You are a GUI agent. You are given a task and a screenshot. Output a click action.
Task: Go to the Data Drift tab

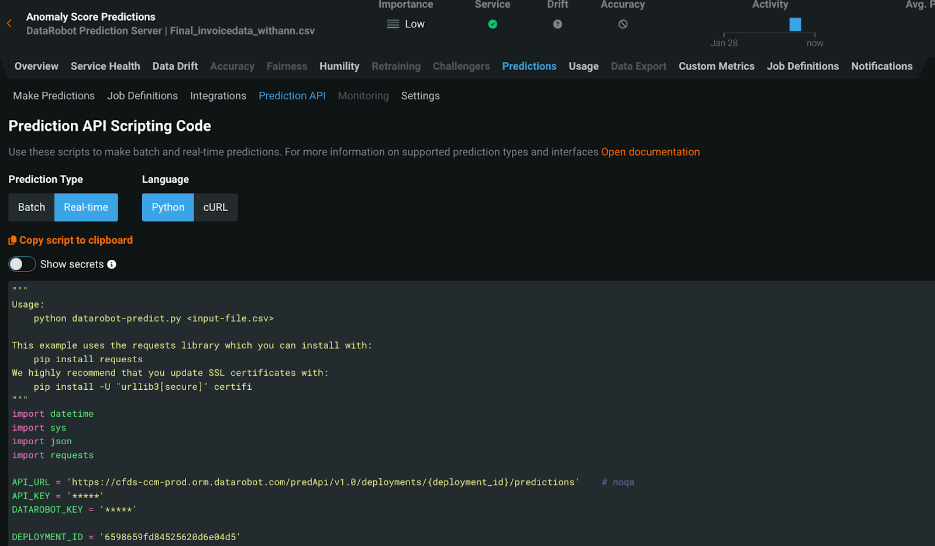(x=175, y=66)
